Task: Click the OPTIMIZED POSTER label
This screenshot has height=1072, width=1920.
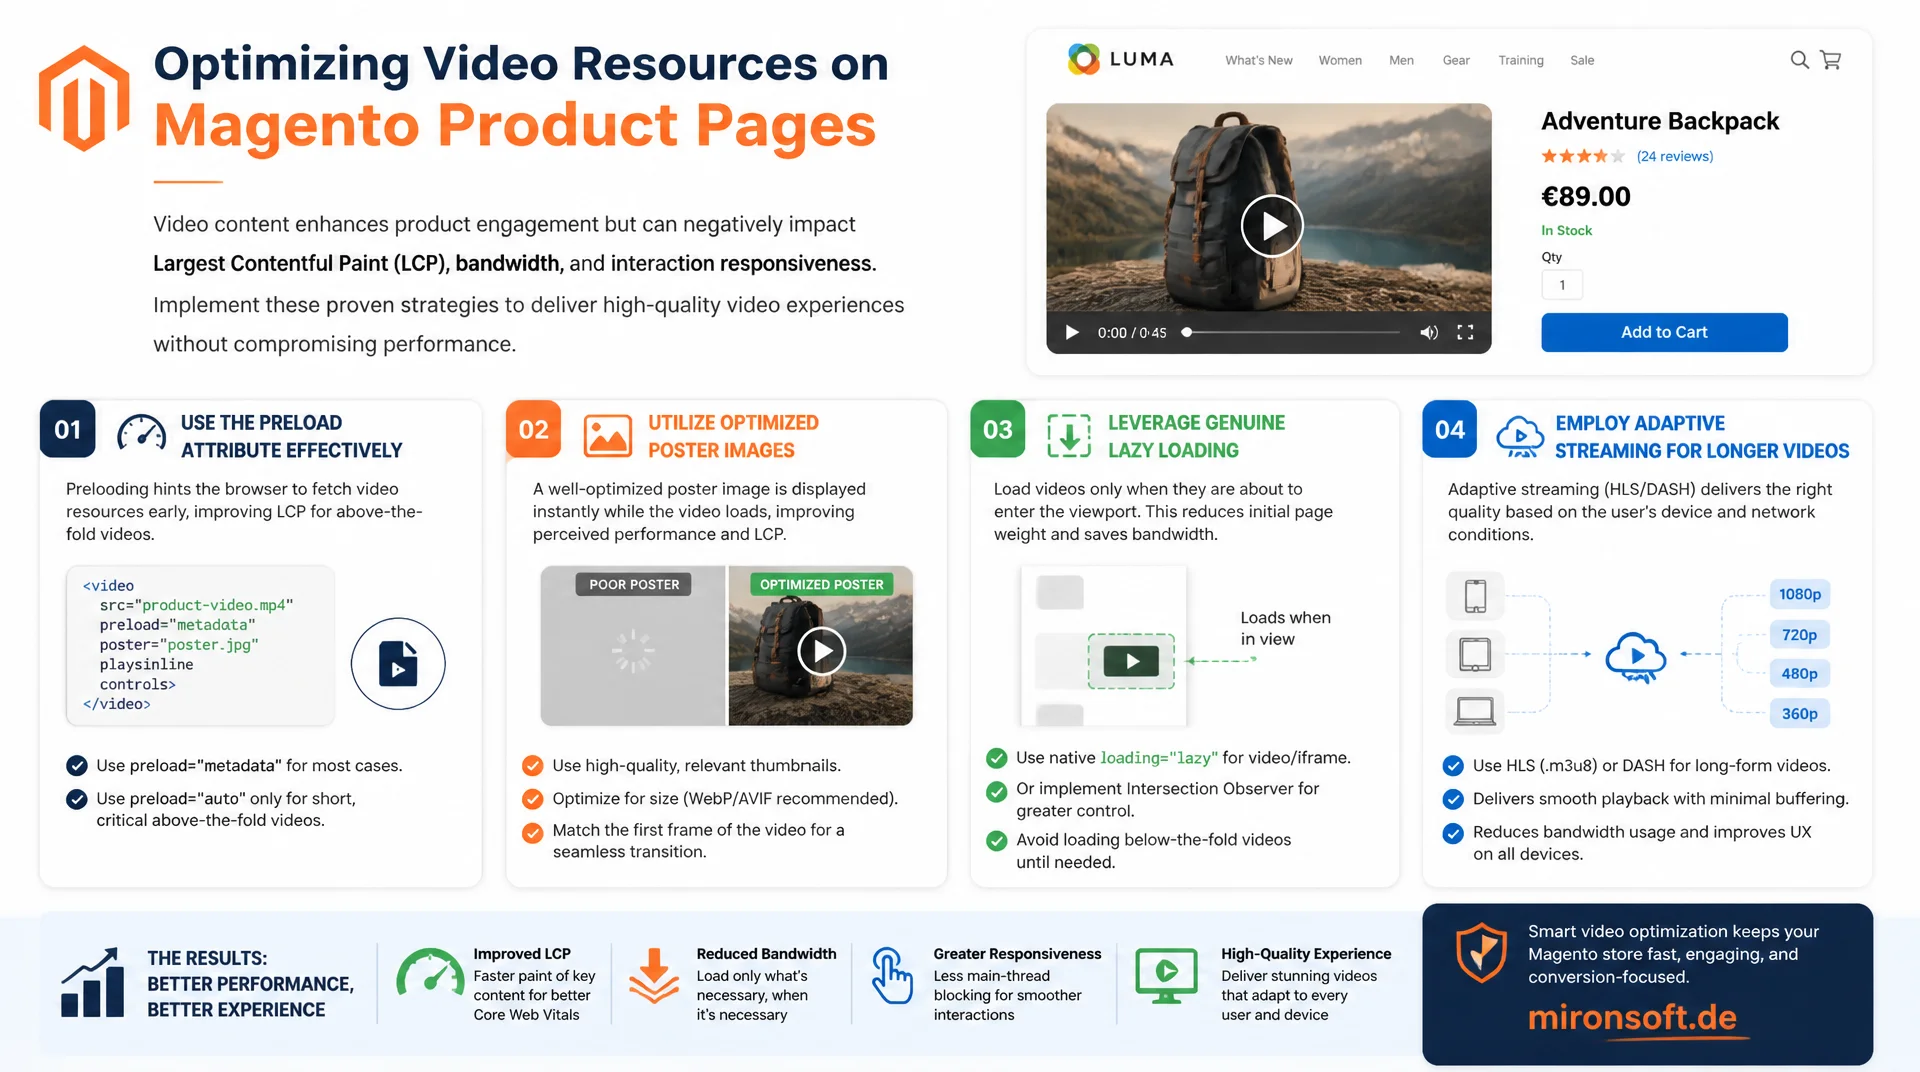Action: tap(821, 584)
